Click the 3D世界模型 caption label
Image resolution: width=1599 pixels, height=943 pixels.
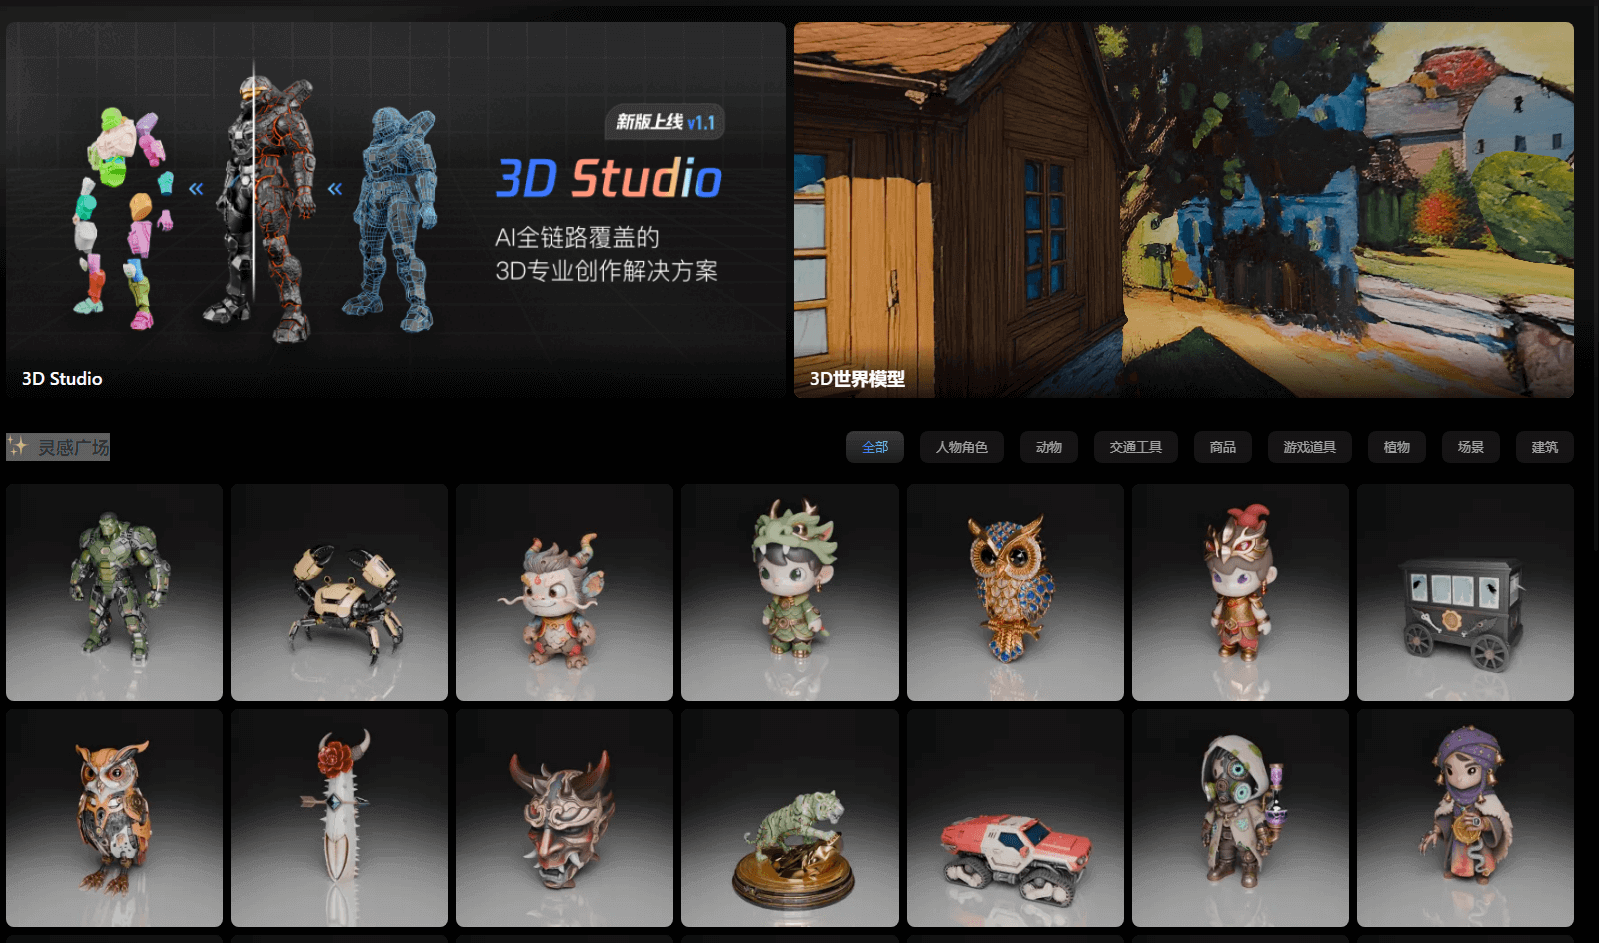(x=857, y=379)
